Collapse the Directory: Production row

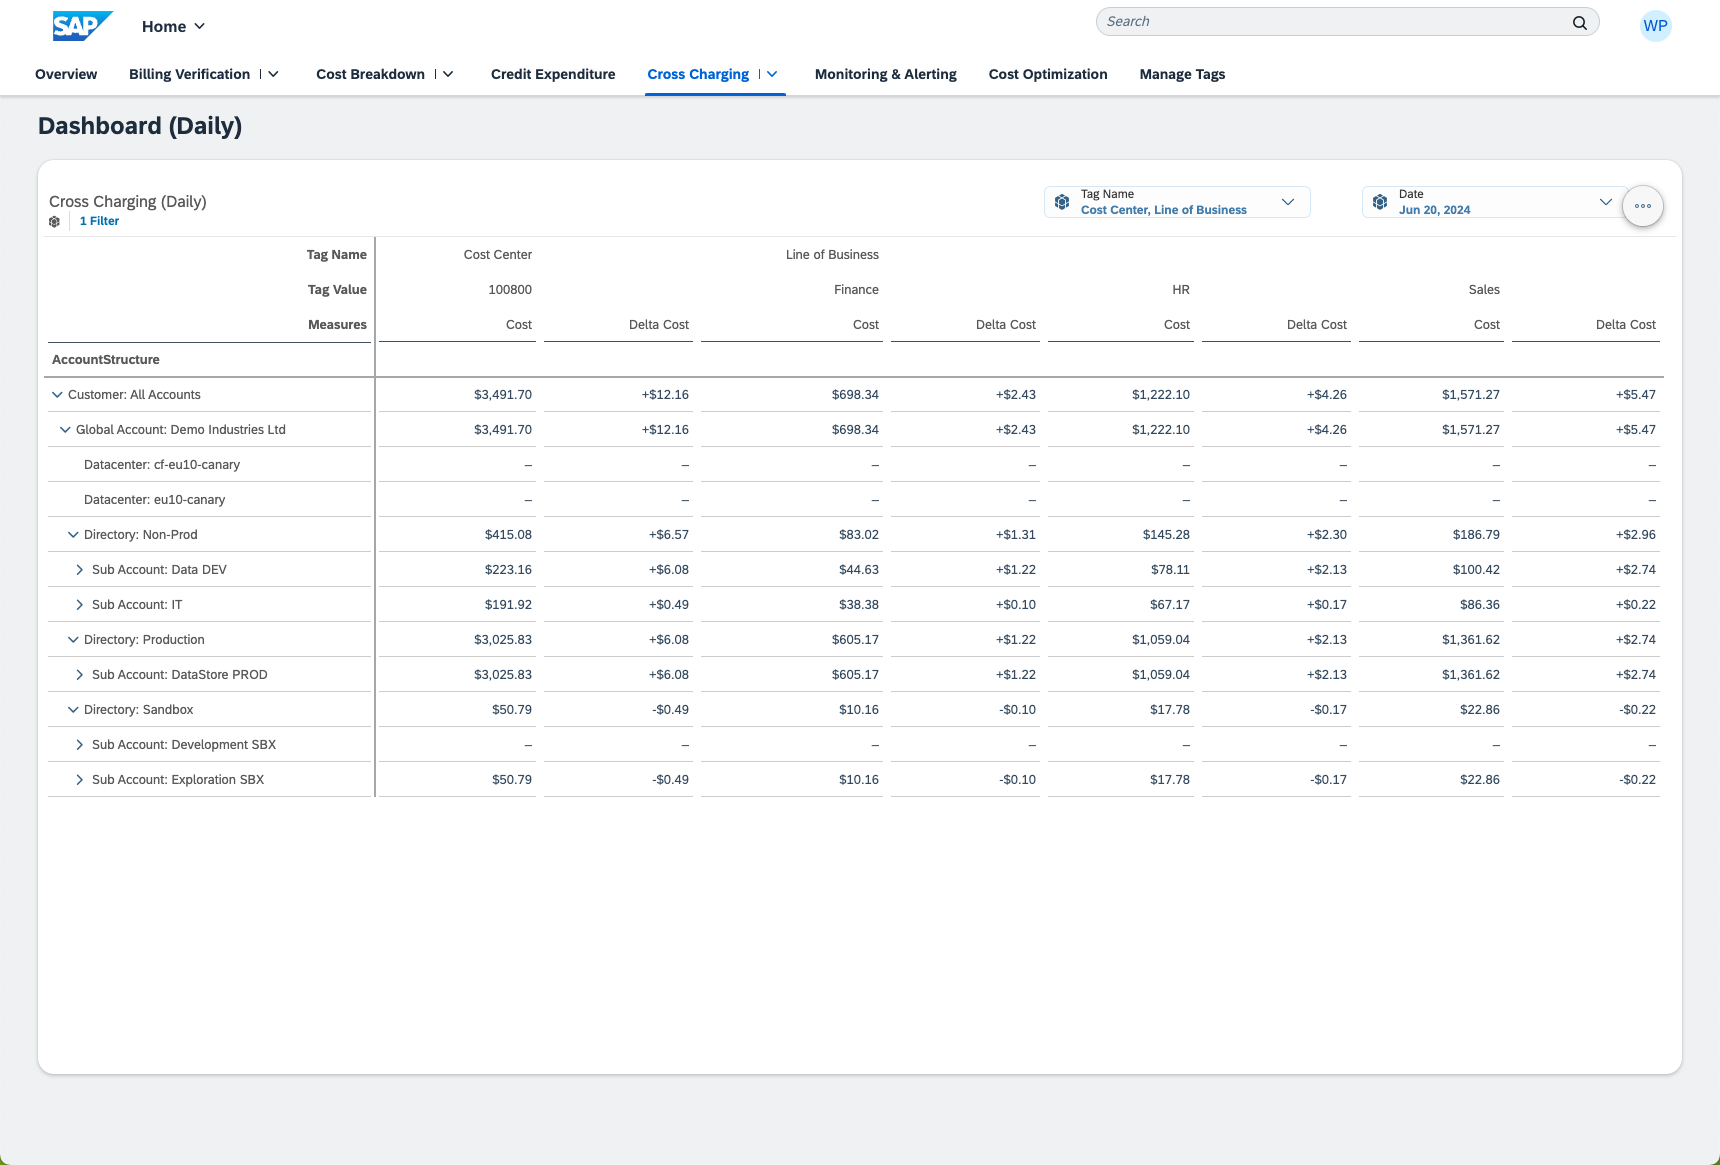pos(73,640)
